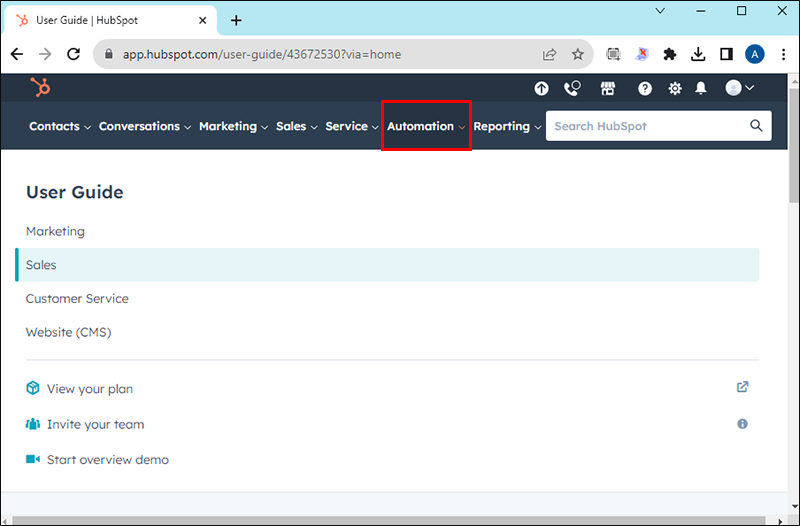800x526 pixels.
Task: Click the vertical scrollbar thumb
Action: point(794,145)
